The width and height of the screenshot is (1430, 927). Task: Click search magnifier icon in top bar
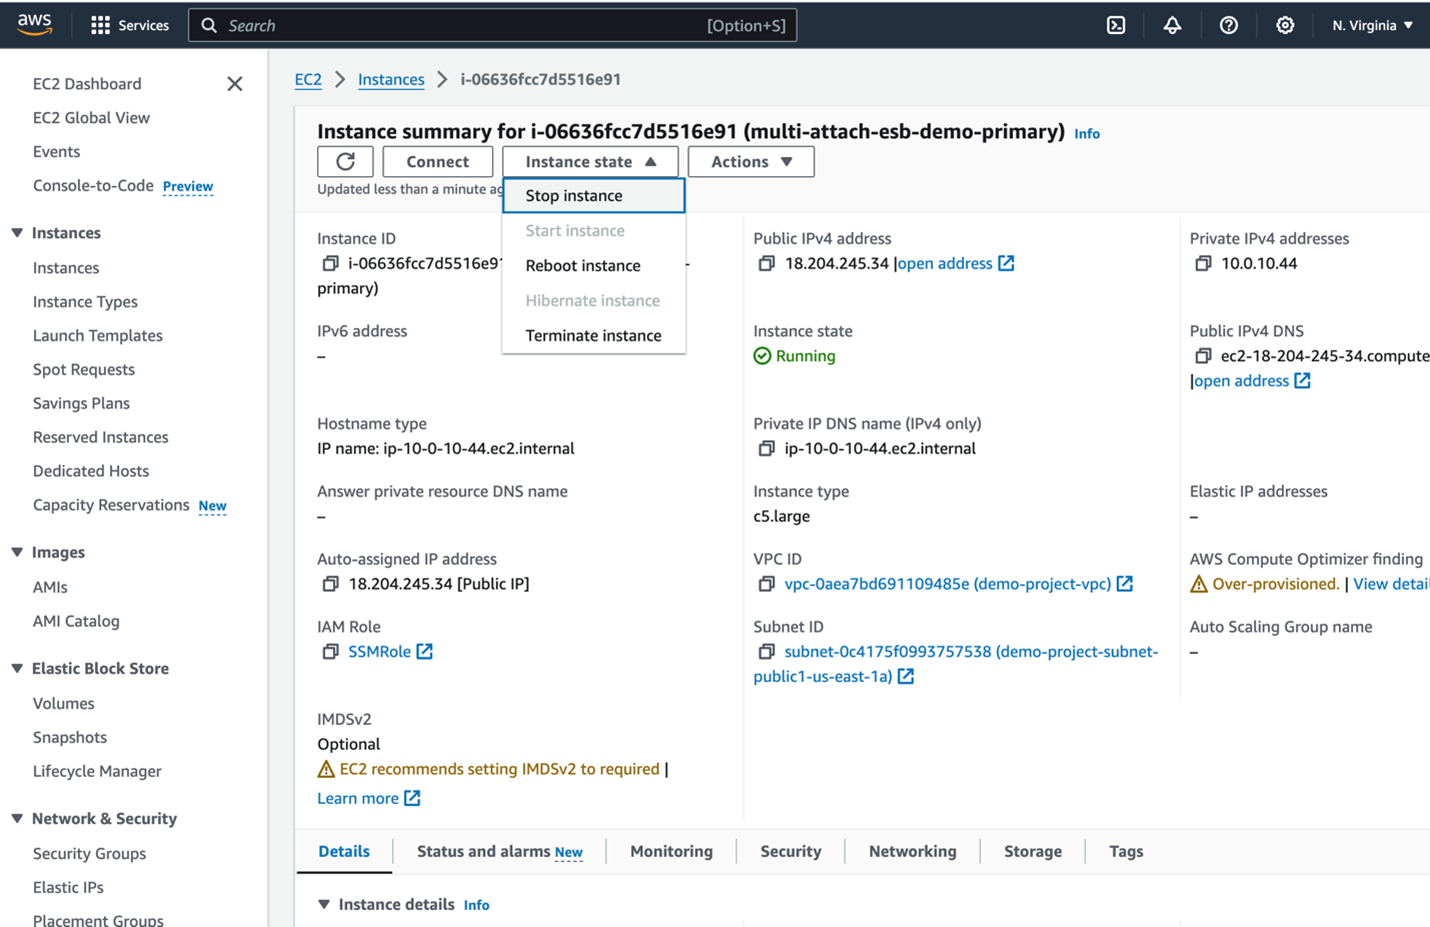(x=209, y=25)
